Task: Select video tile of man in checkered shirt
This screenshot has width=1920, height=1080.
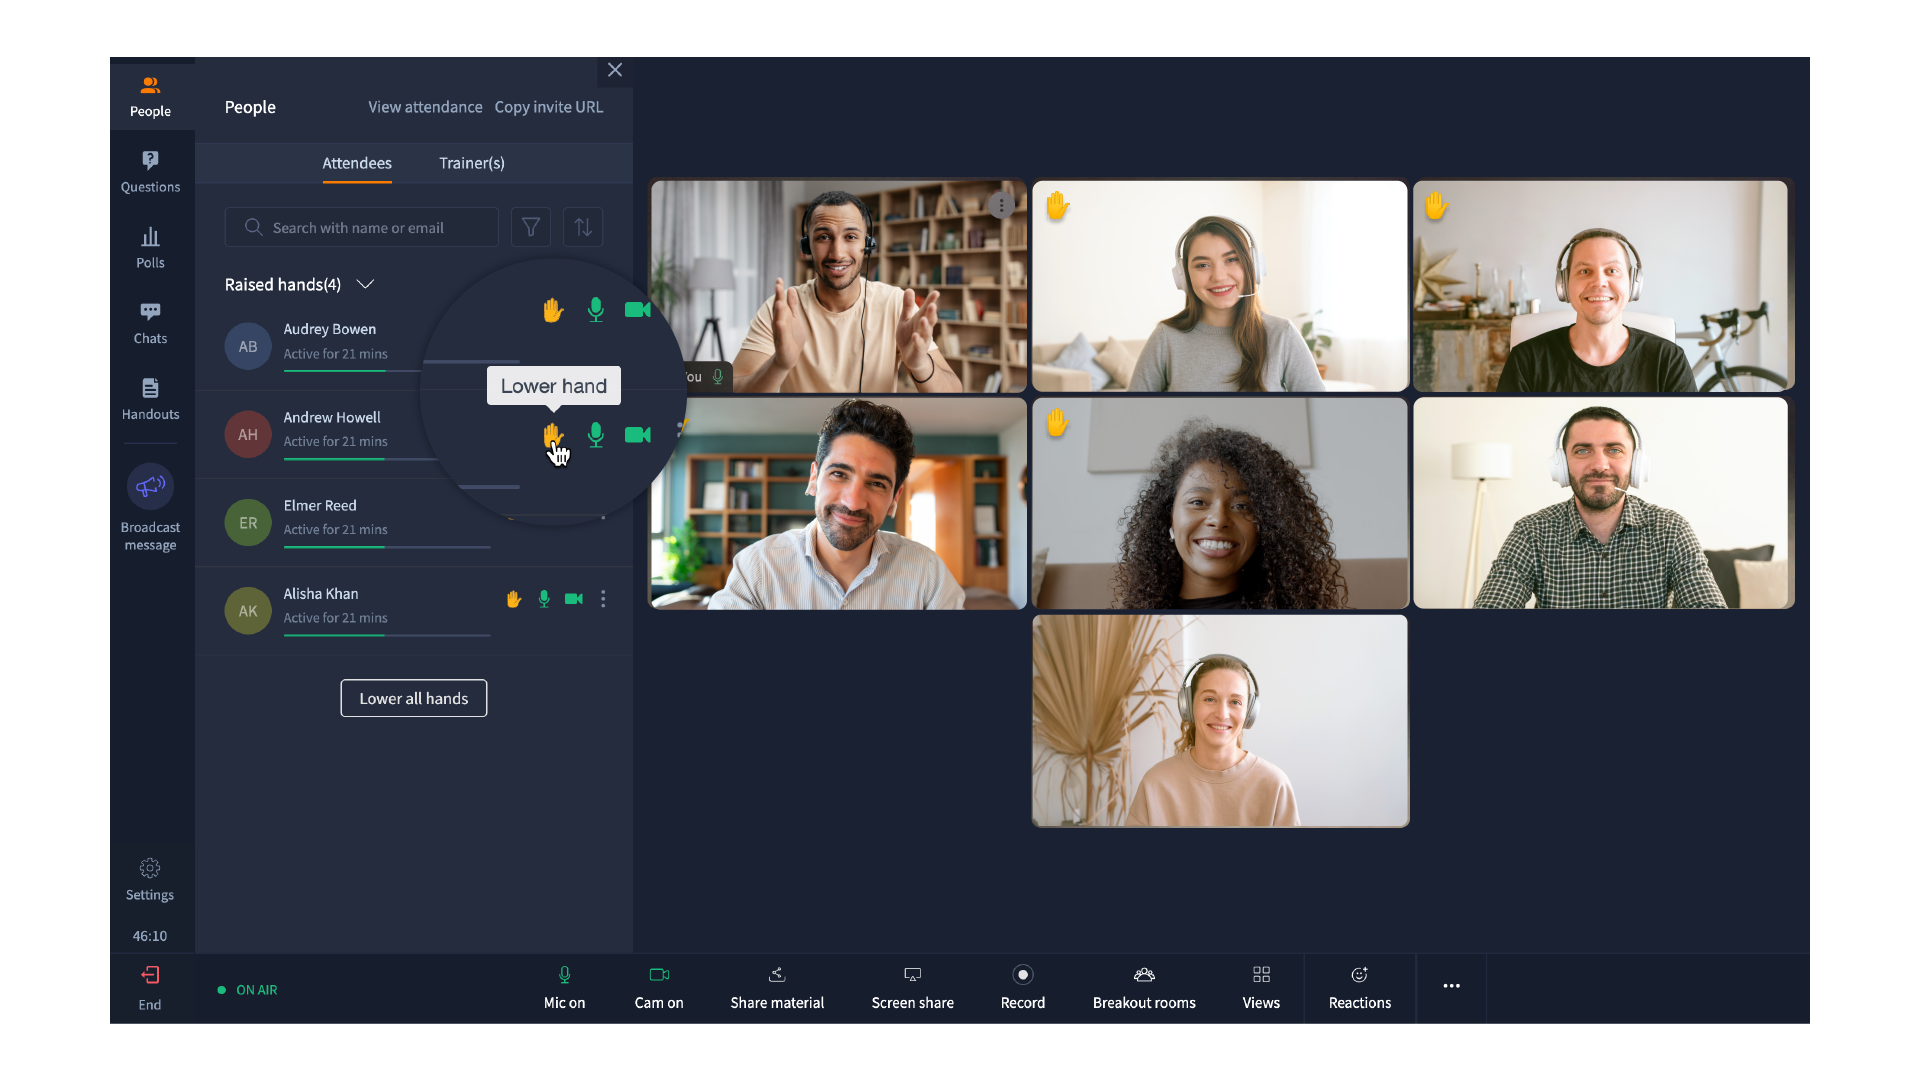Action: (1602, 503)
